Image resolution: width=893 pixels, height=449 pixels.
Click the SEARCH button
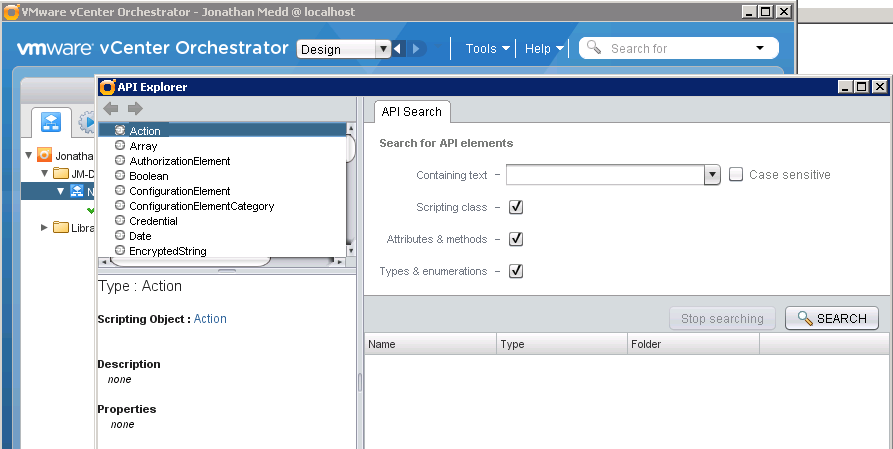click(831, 318)
